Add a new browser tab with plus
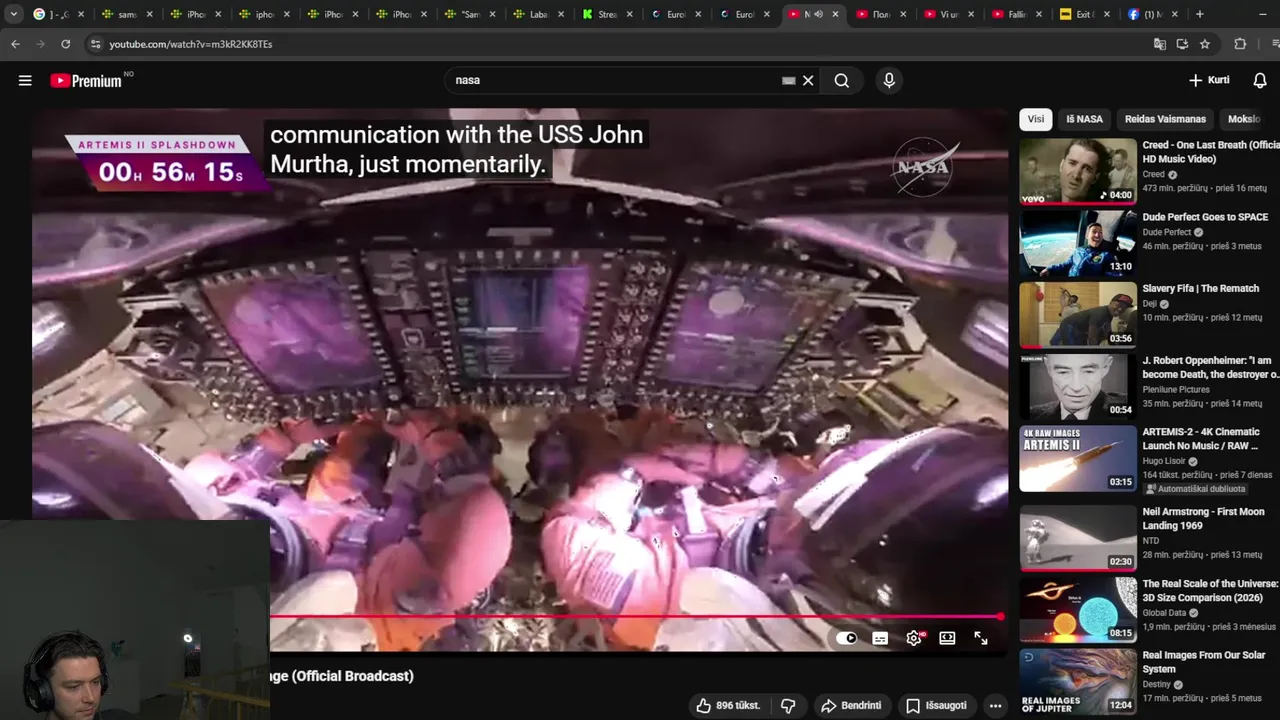Image resolution: width=1280 pixels, height=720 pixels. click(x=1200, y=14)
